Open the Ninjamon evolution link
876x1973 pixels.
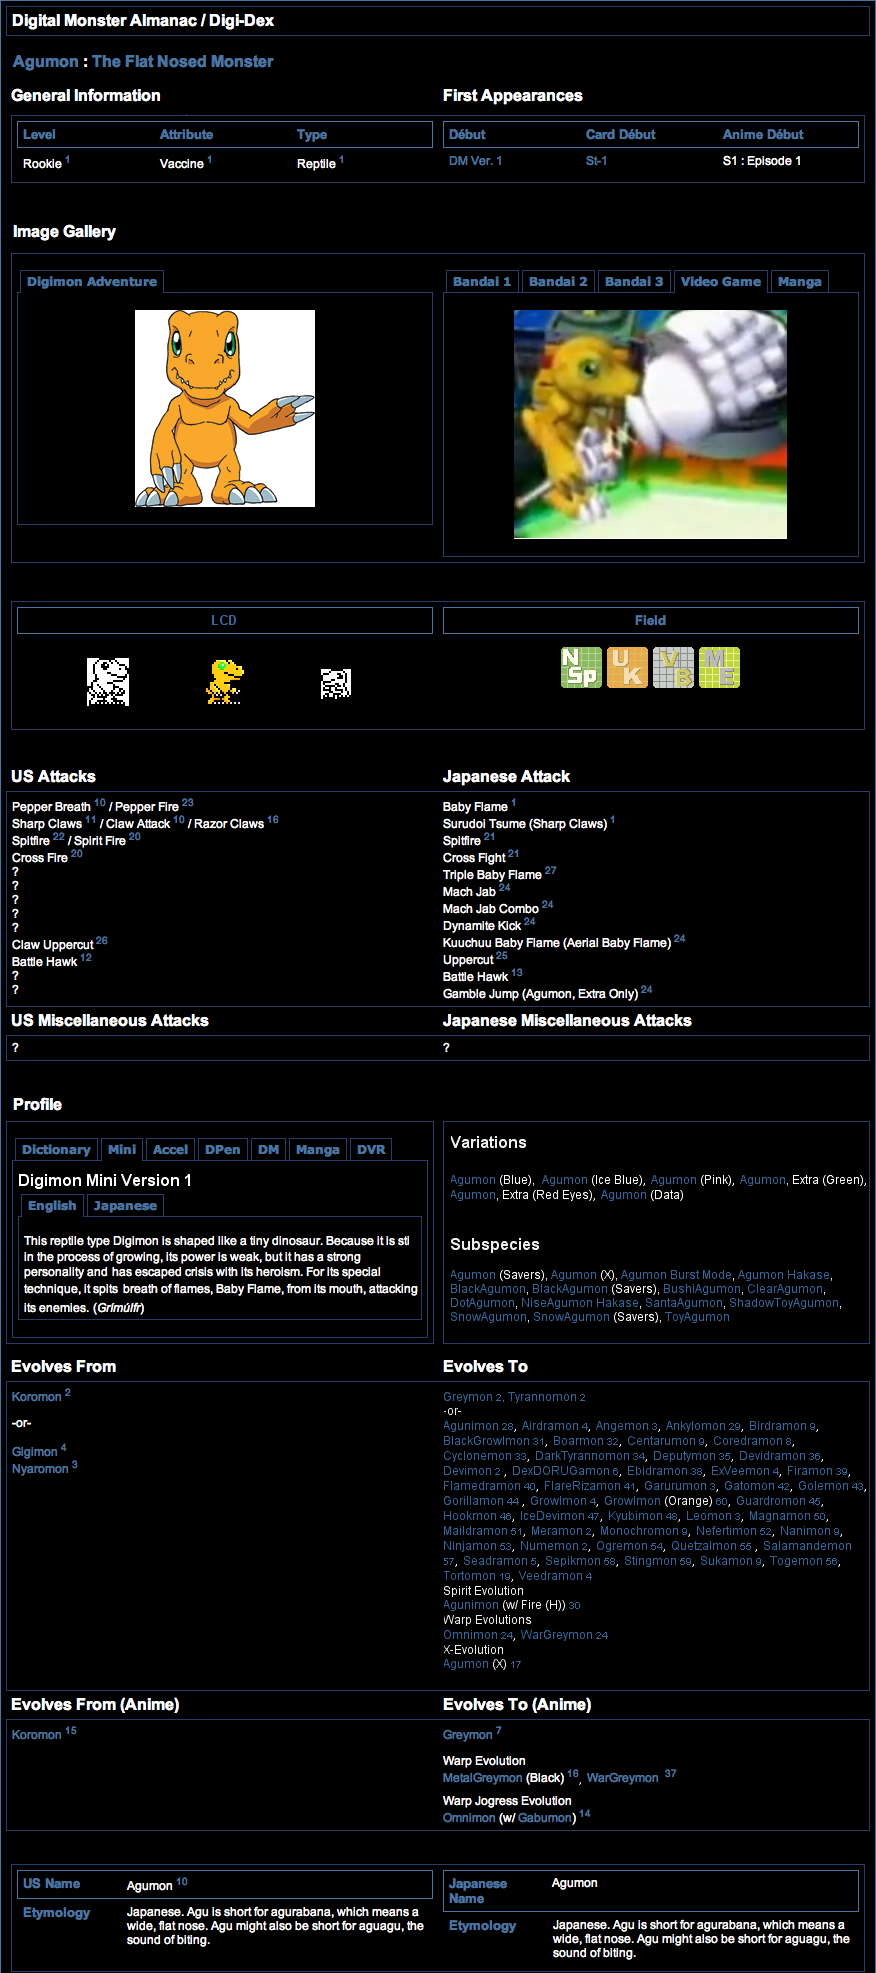470,1546
